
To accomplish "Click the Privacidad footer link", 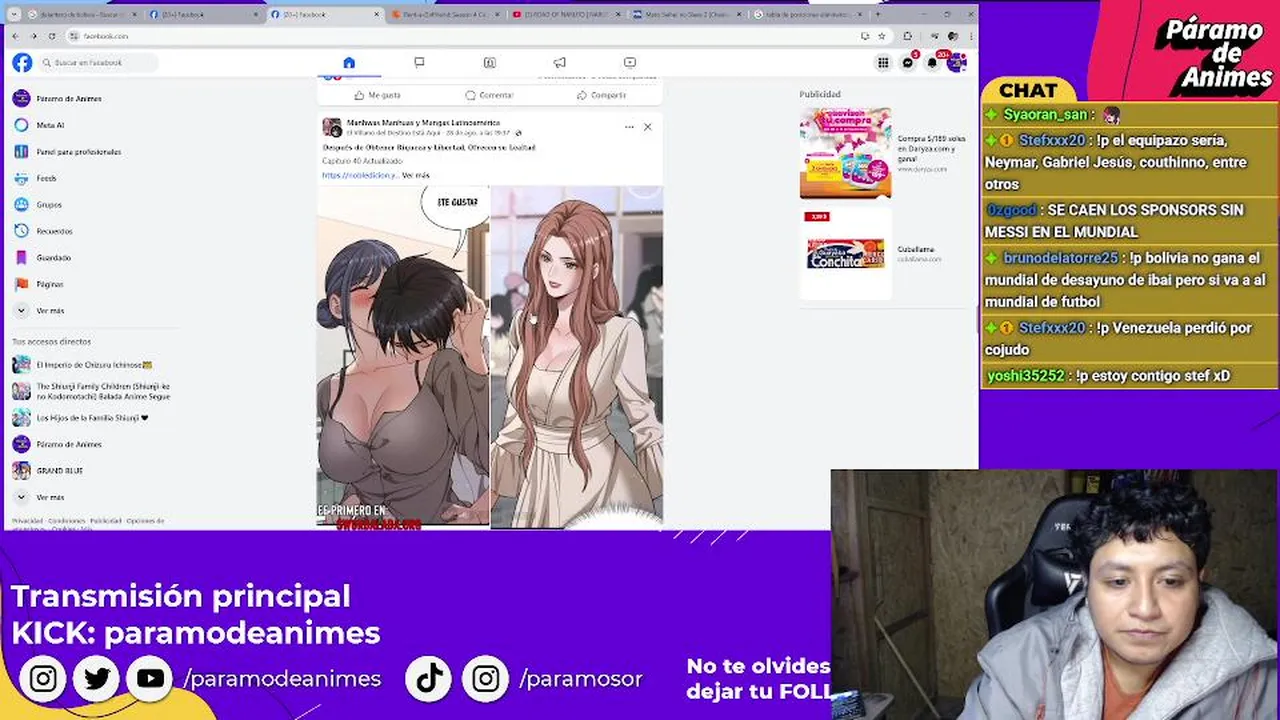I will click(x=27, y=521).
